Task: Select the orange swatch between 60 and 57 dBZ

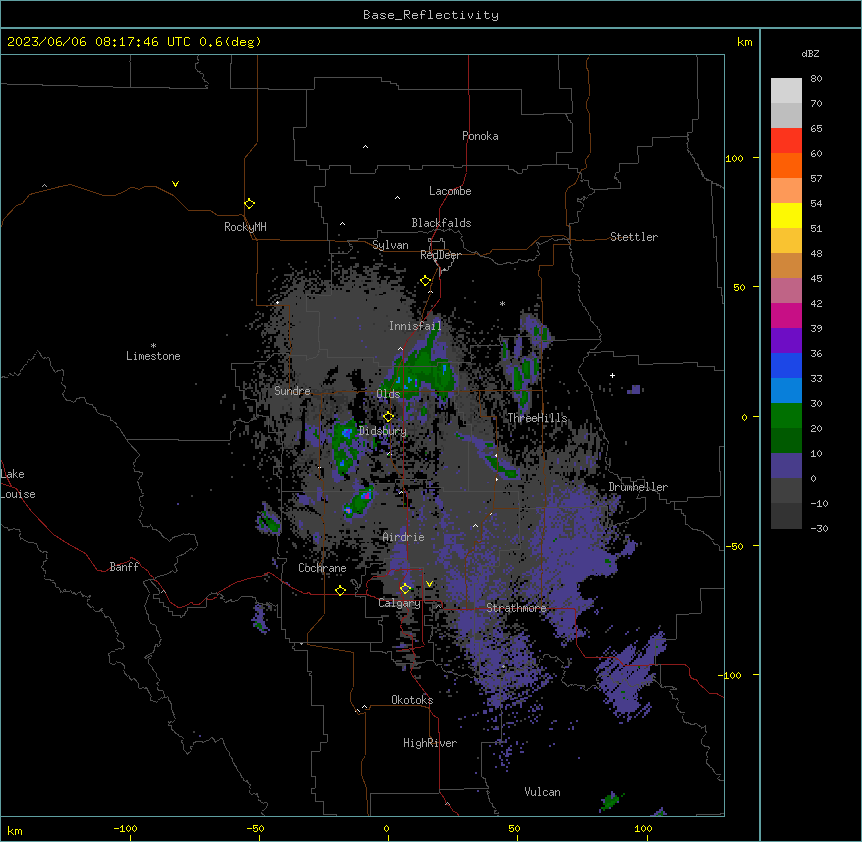Action: point(786,165)
